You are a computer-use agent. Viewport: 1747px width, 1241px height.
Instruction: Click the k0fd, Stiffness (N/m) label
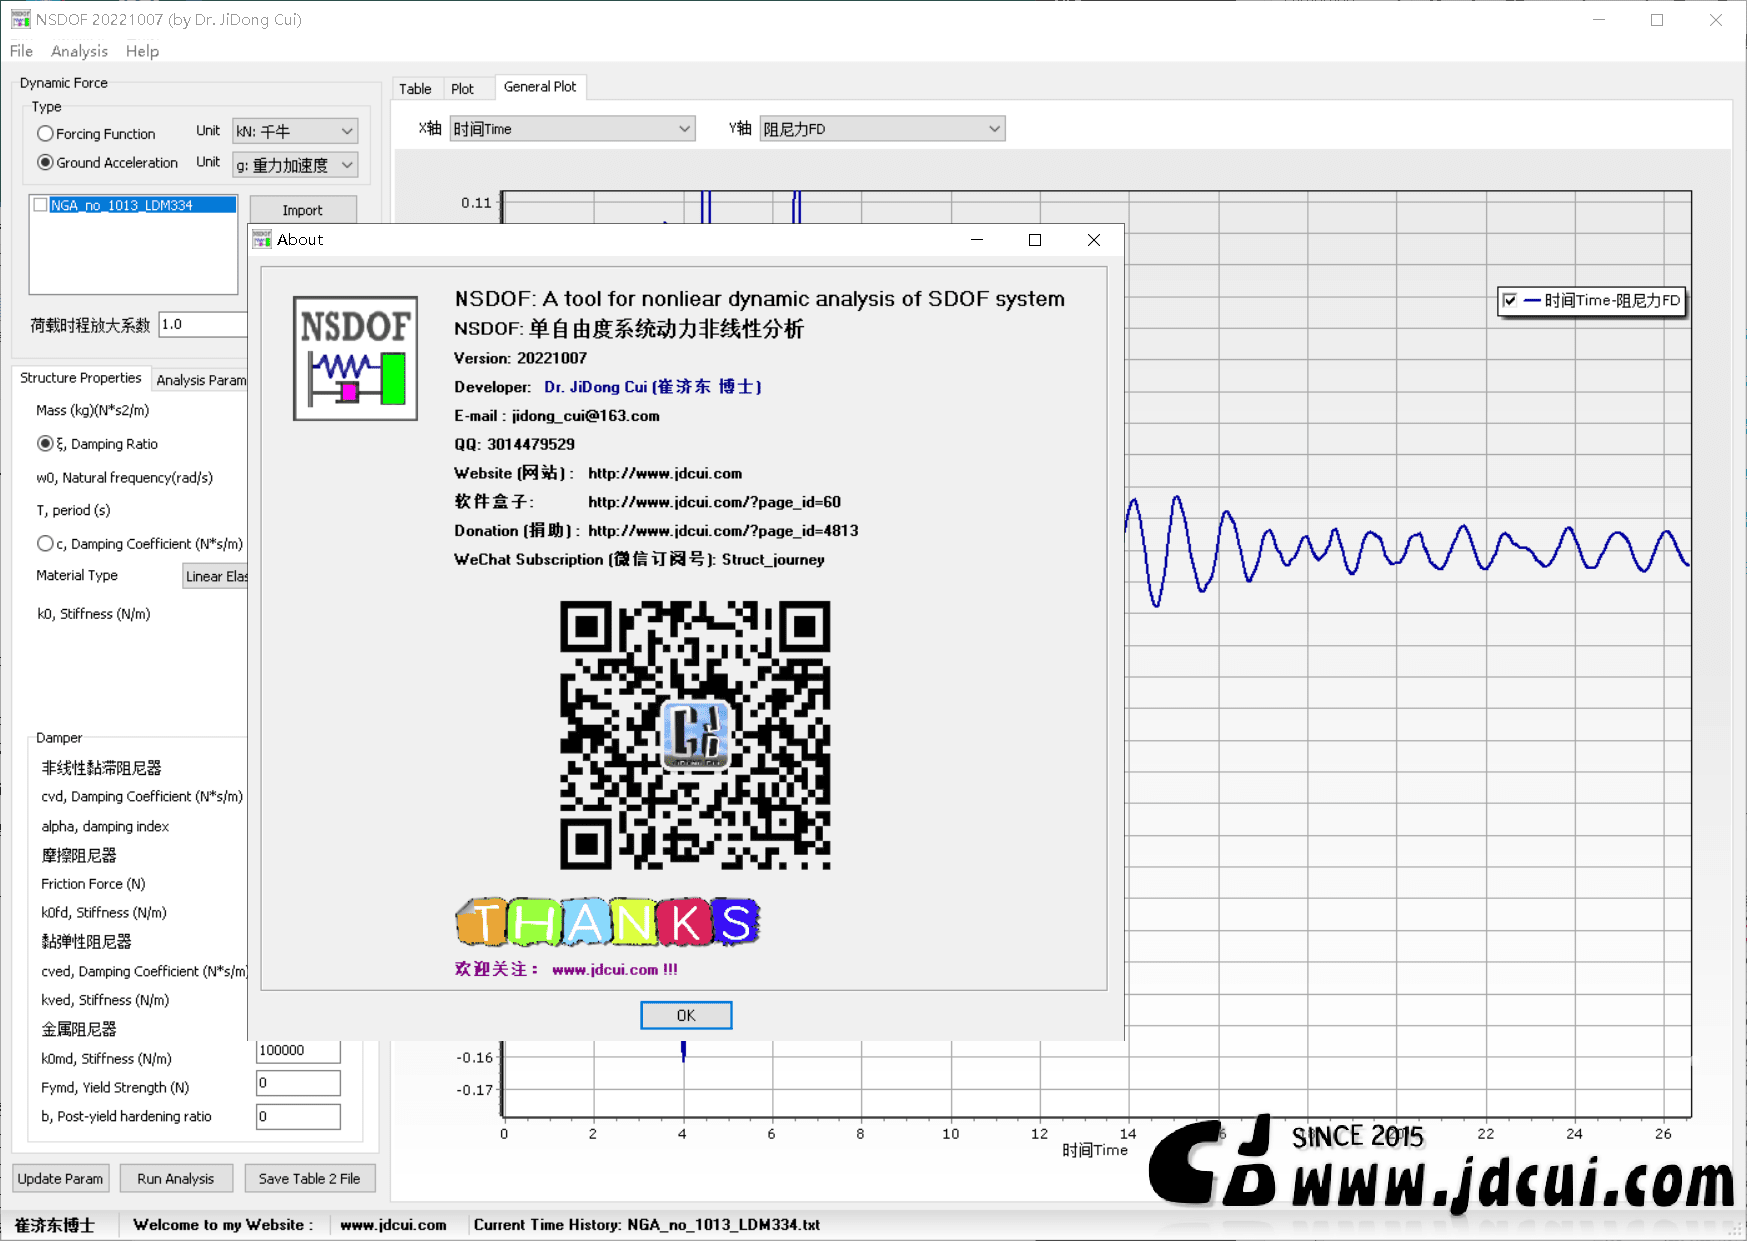(104, 913)
